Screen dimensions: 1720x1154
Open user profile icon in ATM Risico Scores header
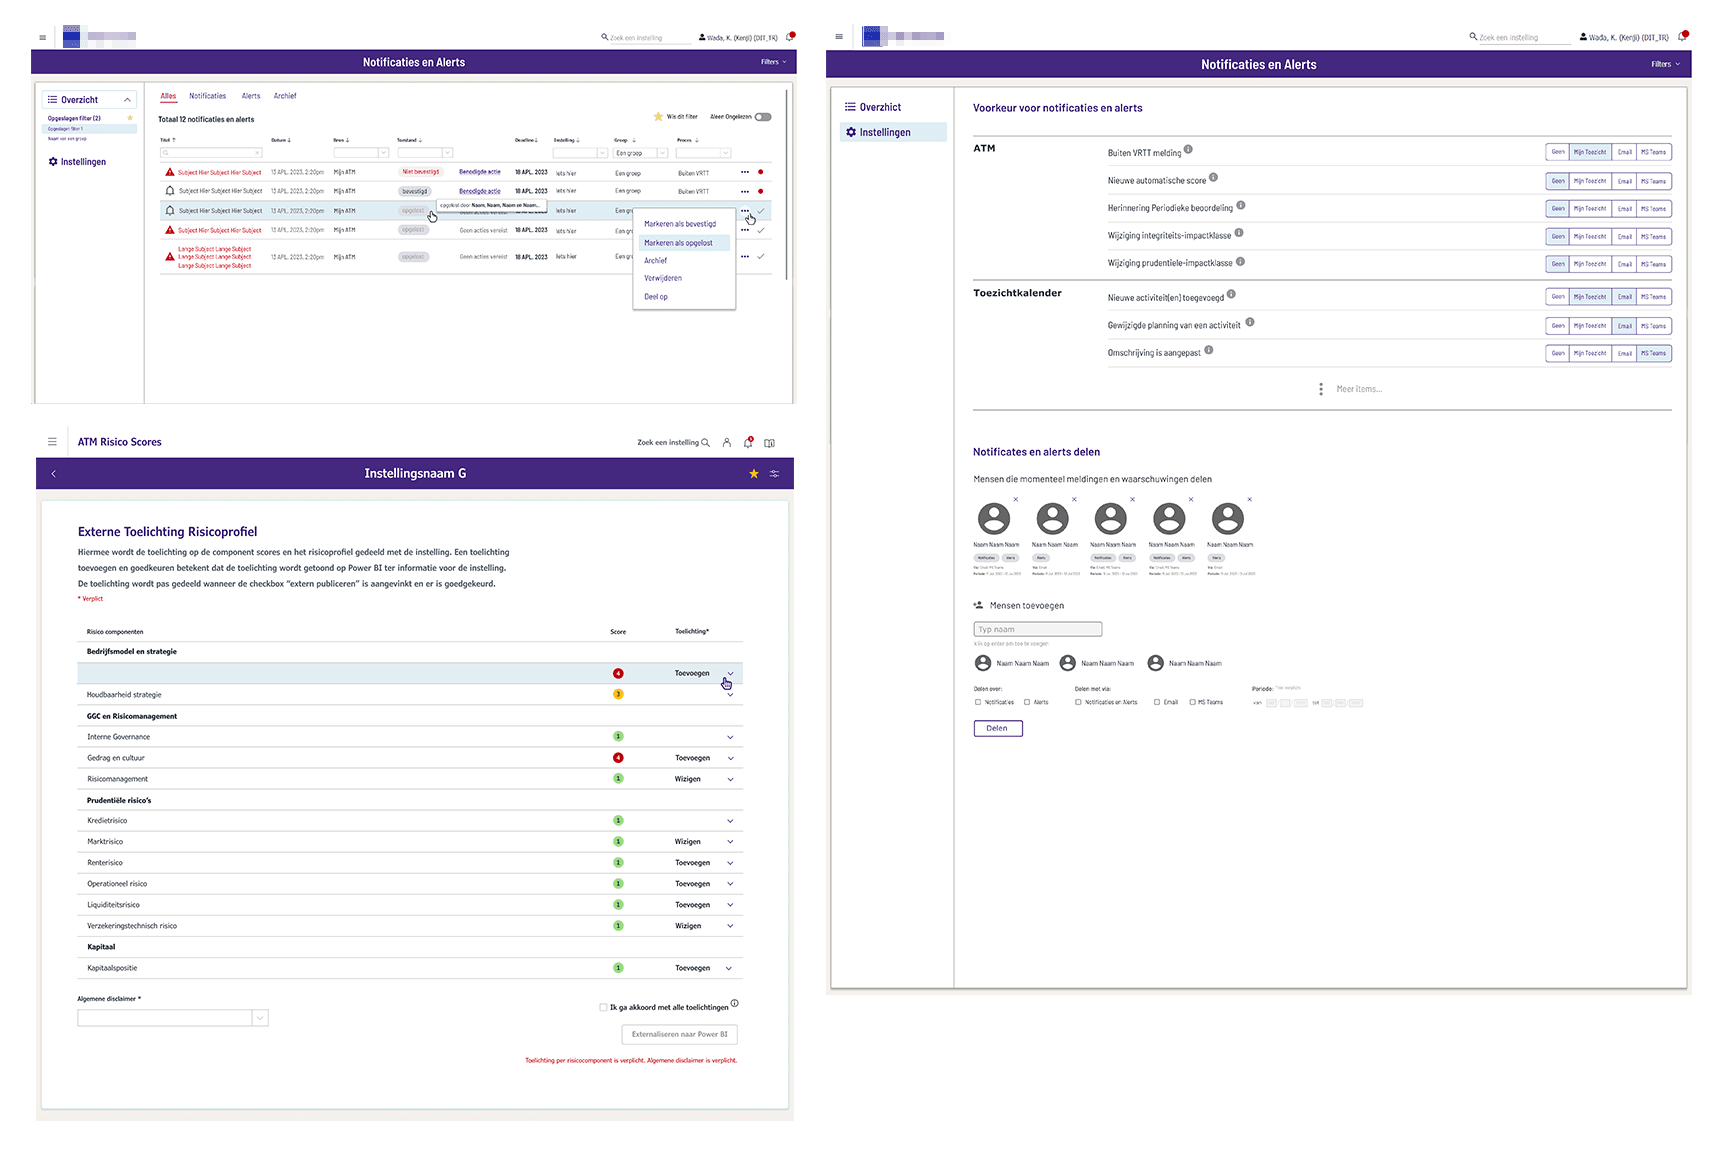point(727,442)
